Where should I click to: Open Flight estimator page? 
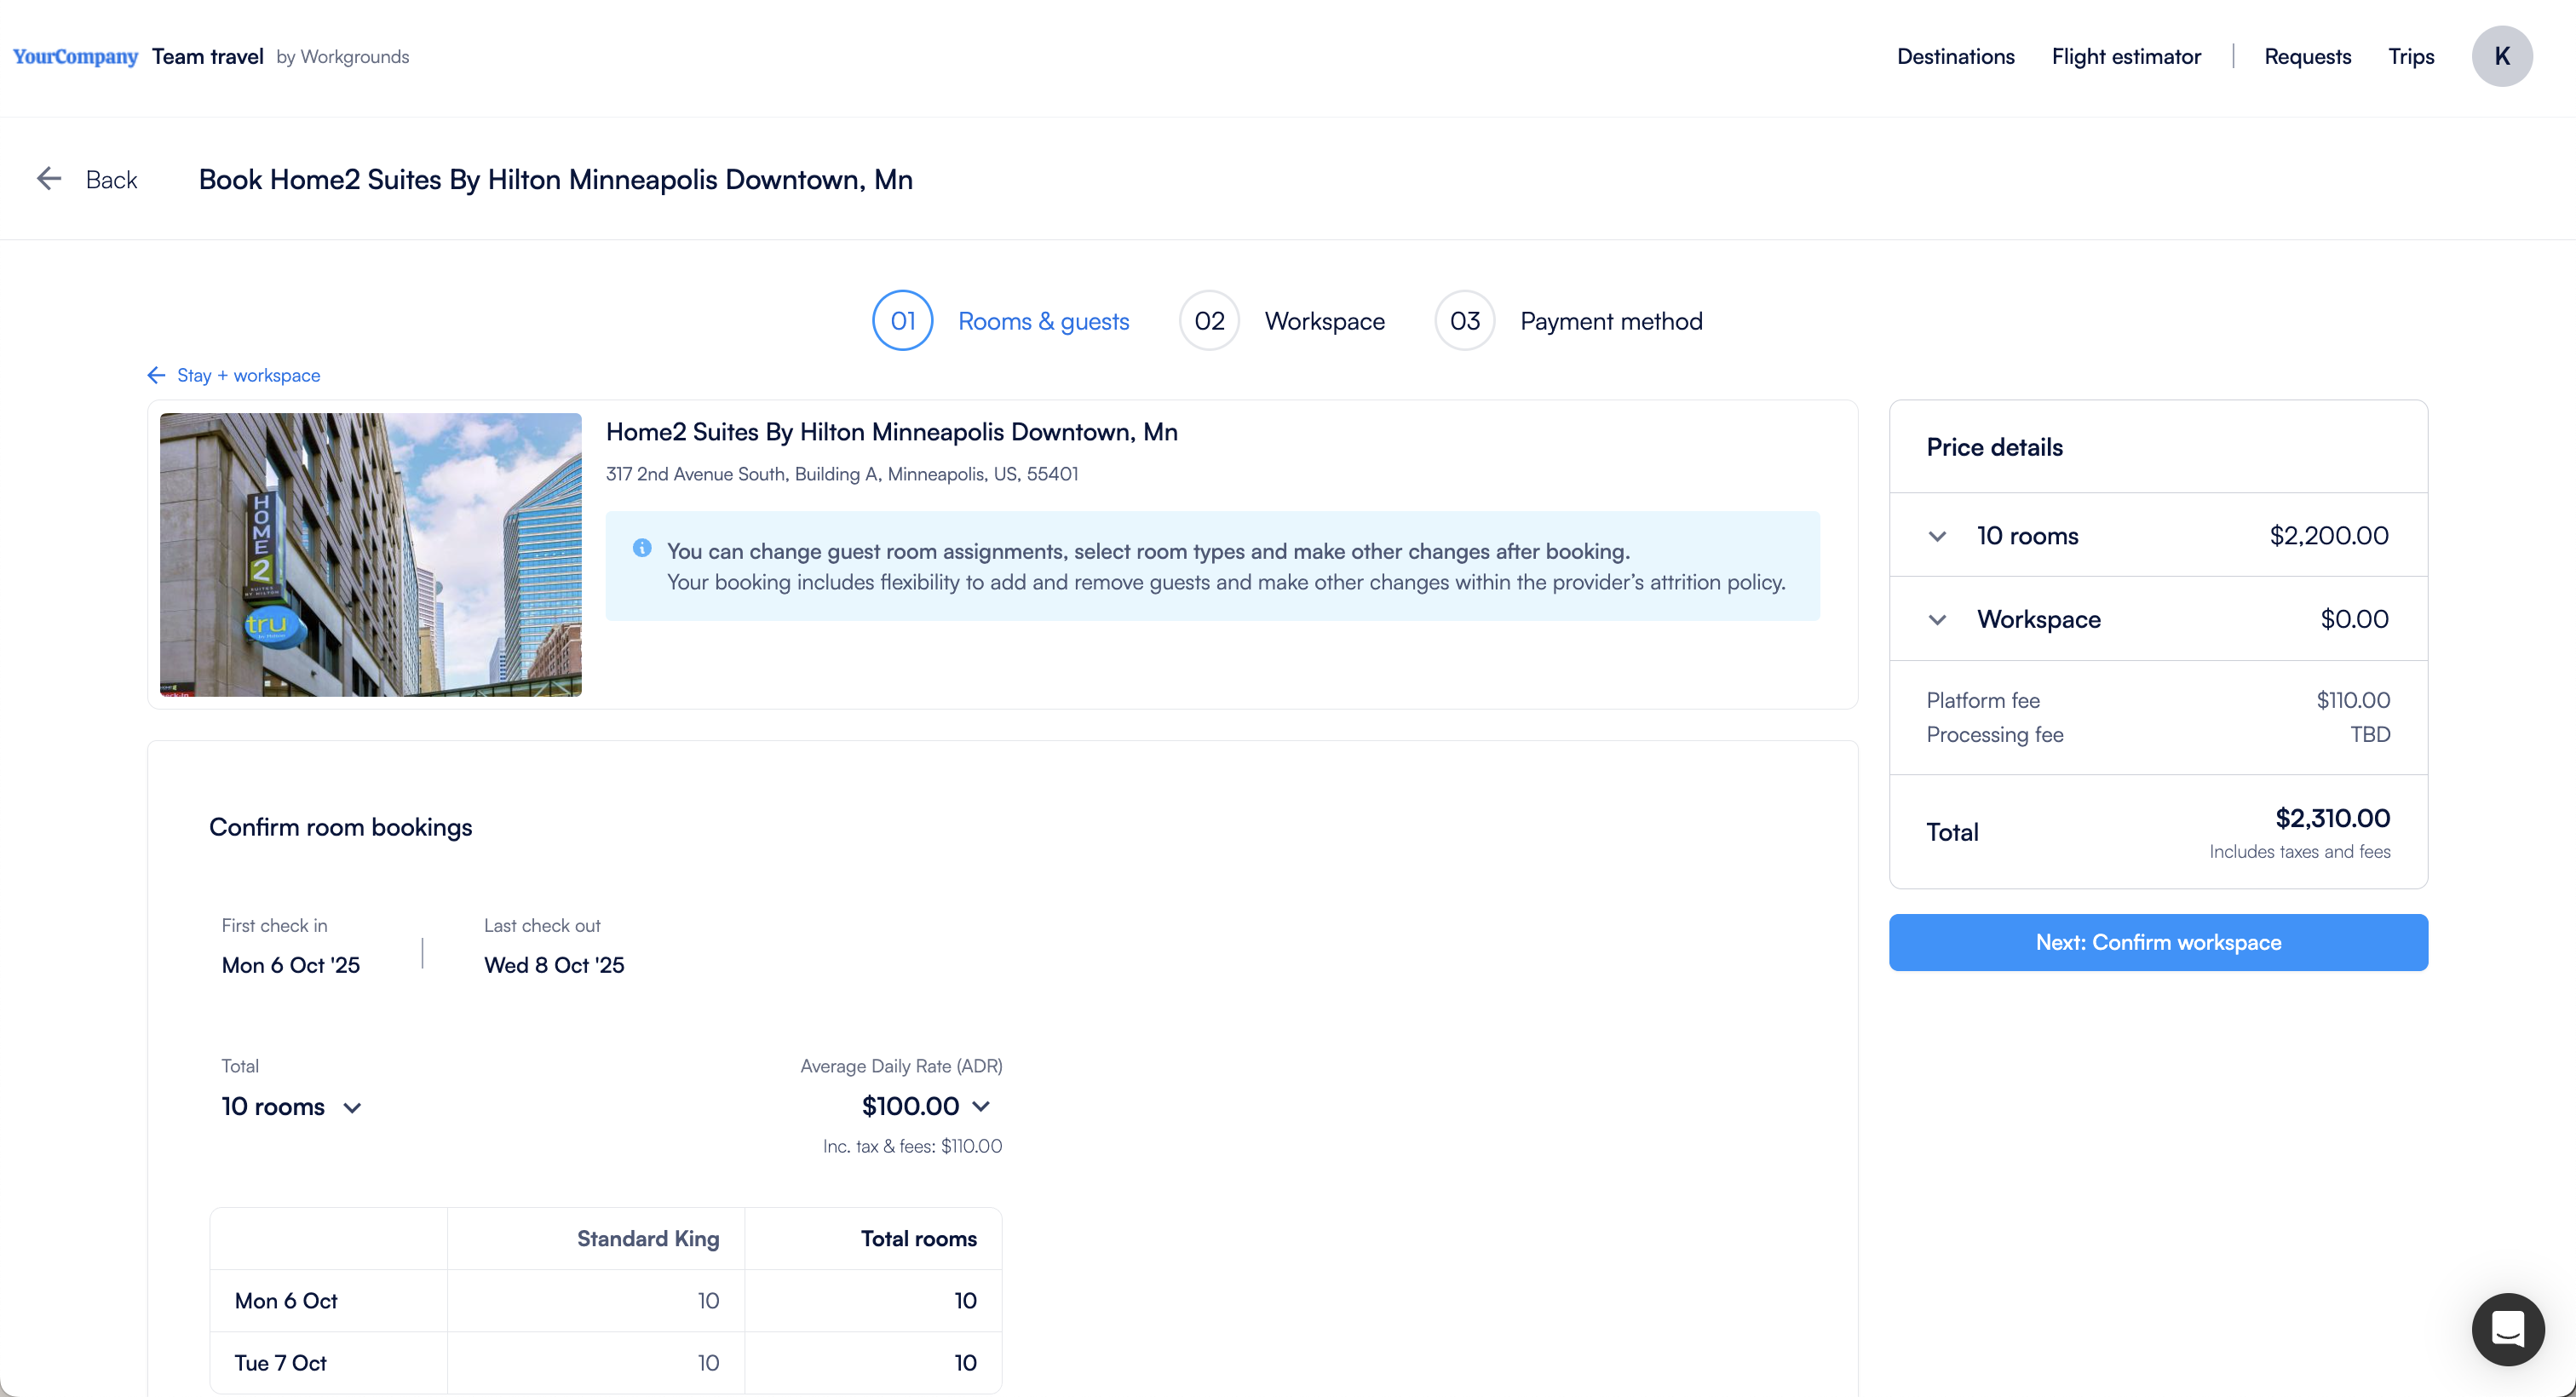2126,56
